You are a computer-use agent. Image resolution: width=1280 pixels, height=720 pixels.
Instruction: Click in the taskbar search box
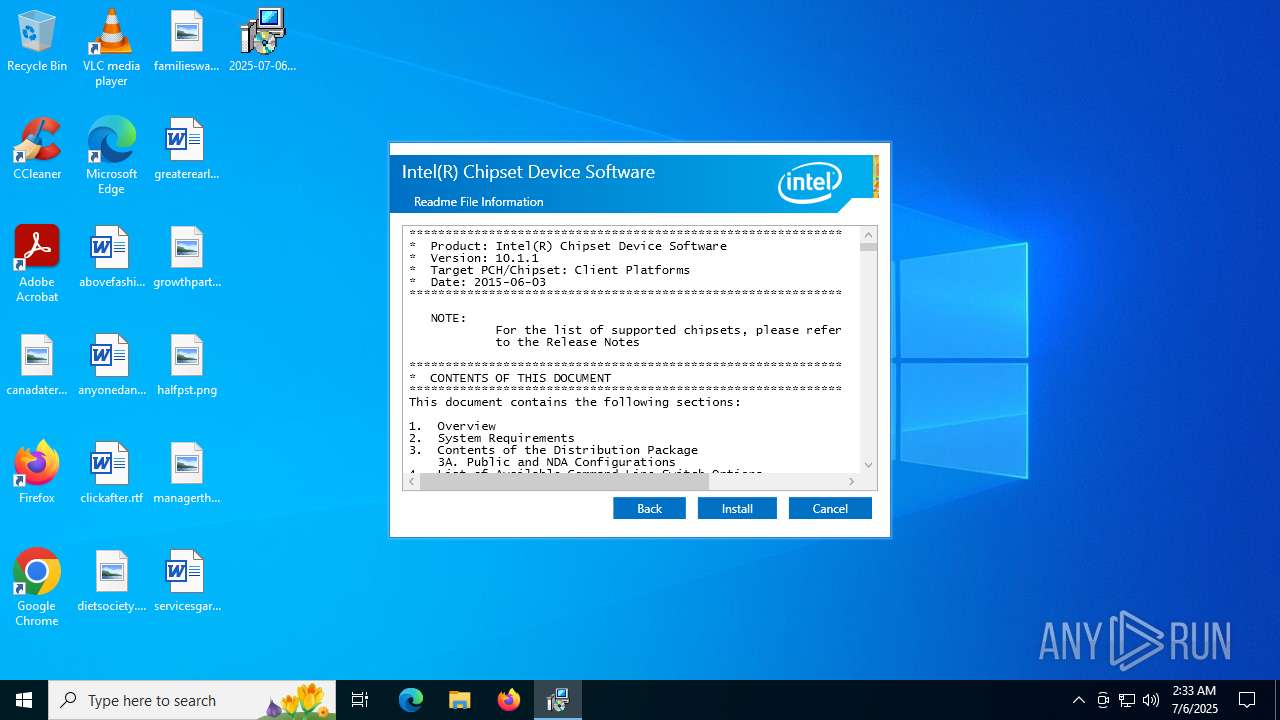pos(192,700)
